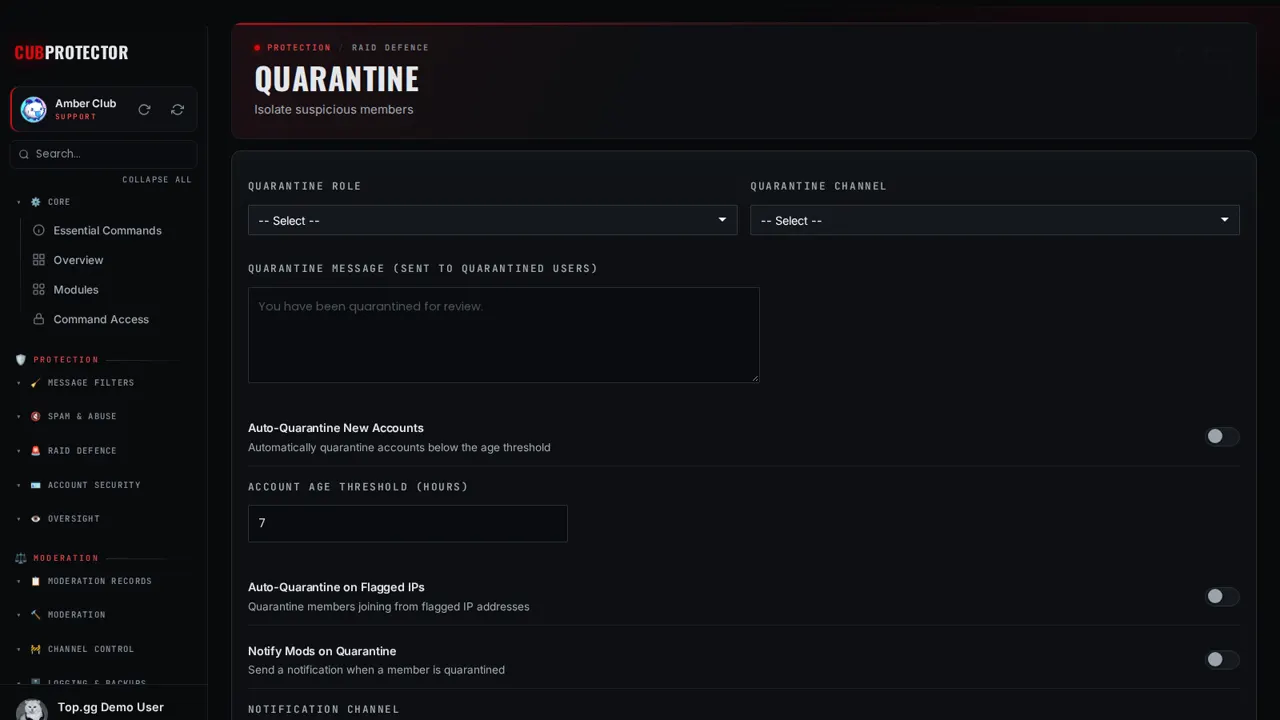
Task: Click the grid icon next to Modules
Action: pos(39,290)
